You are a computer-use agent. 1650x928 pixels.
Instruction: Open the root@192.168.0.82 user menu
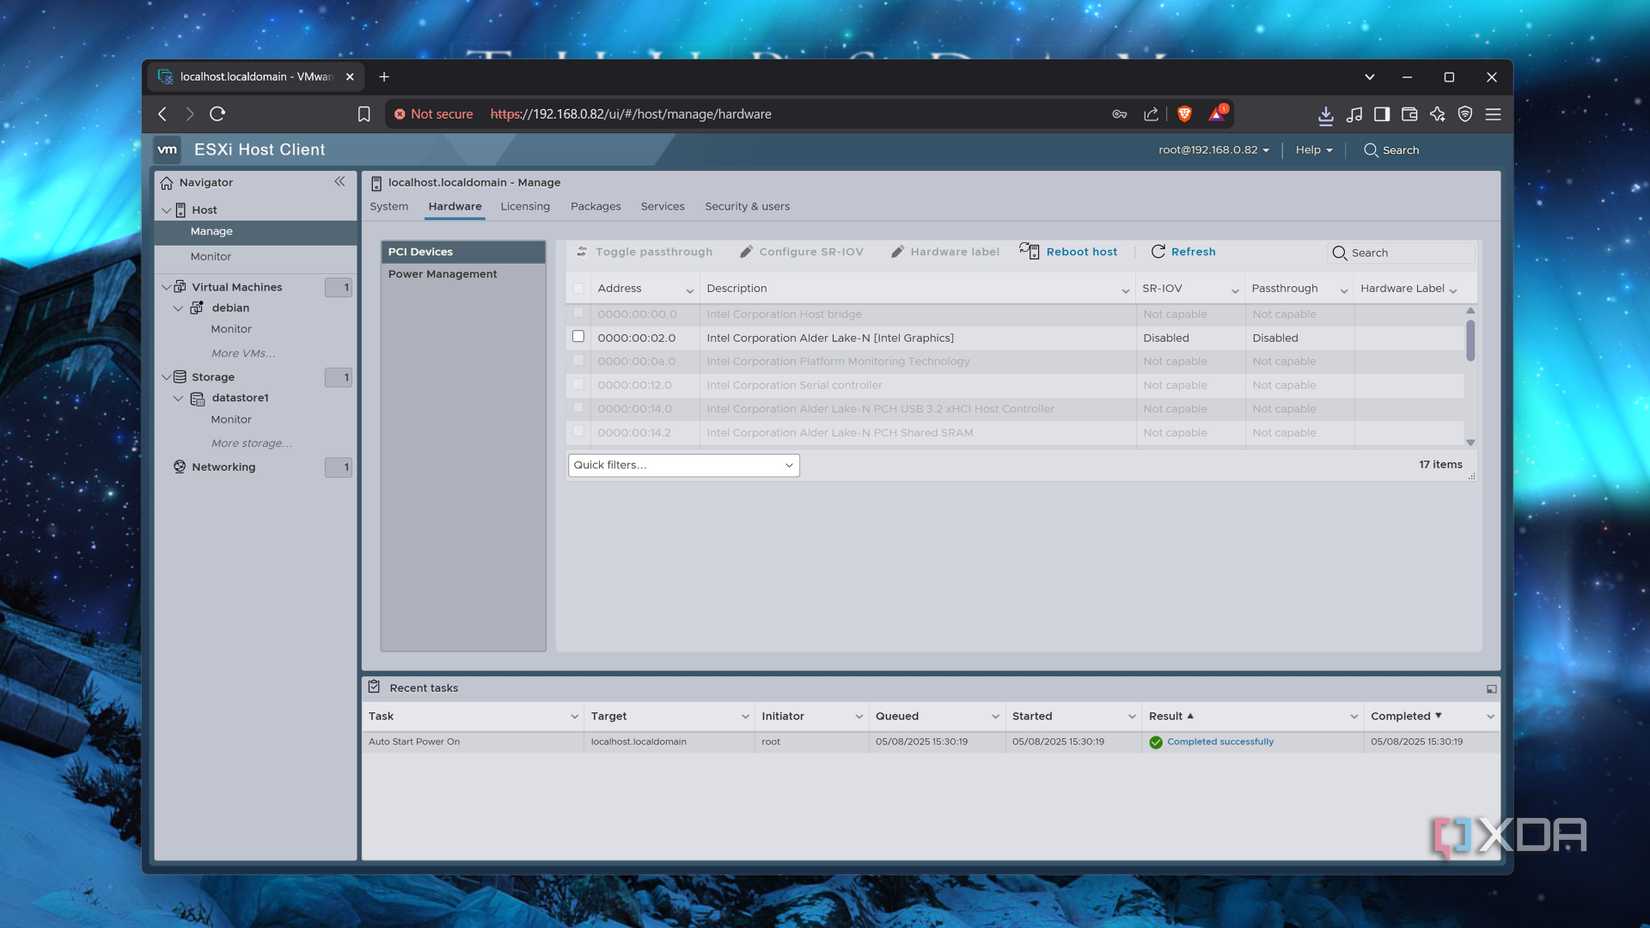[1213, 150]
